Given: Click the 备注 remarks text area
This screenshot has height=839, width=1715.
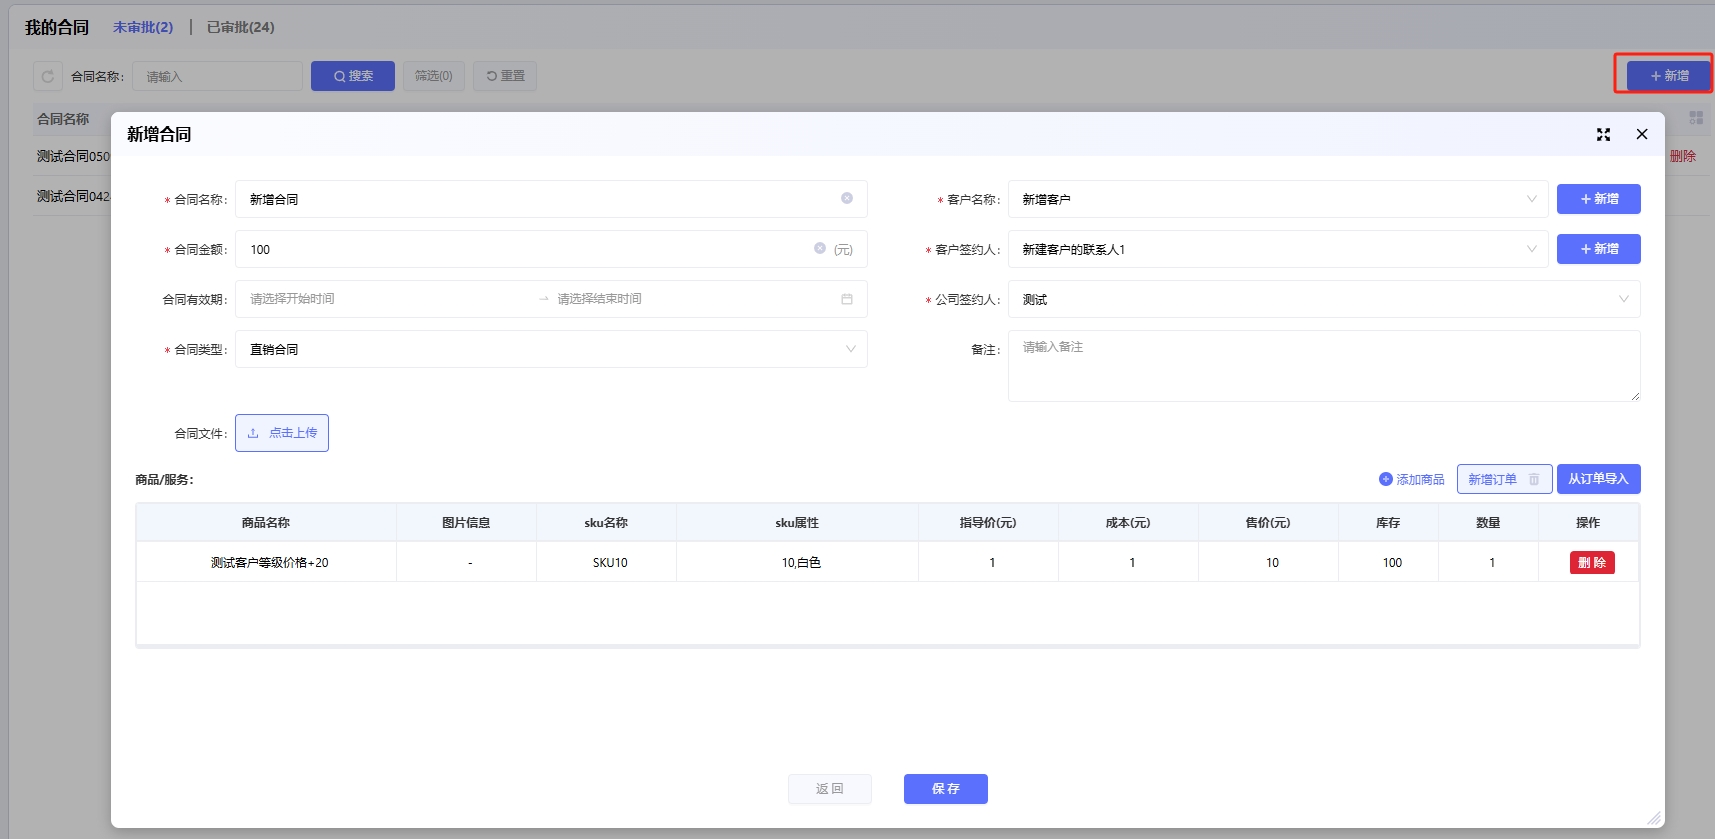Looking at the screenshot, I should [x=1323, y=366].
